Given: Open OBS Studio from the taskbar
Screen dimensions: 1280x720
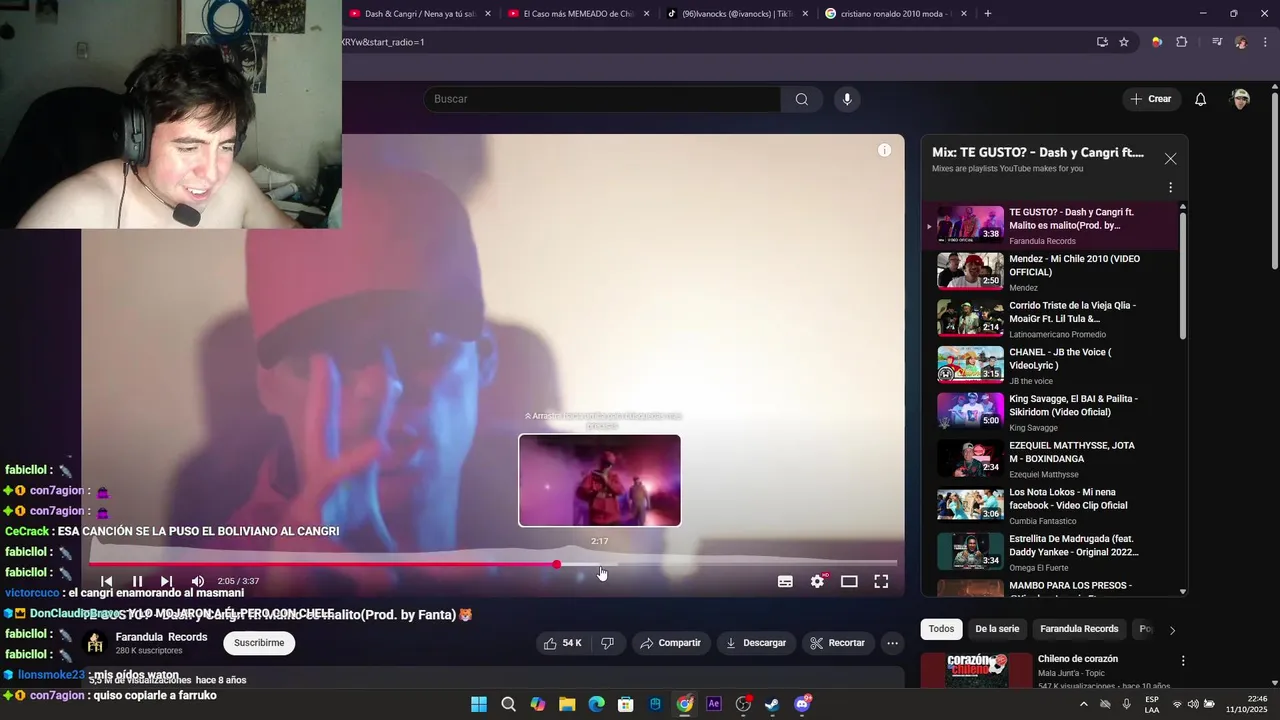Looking at the screenshot, I should click(x=743, y=704).
